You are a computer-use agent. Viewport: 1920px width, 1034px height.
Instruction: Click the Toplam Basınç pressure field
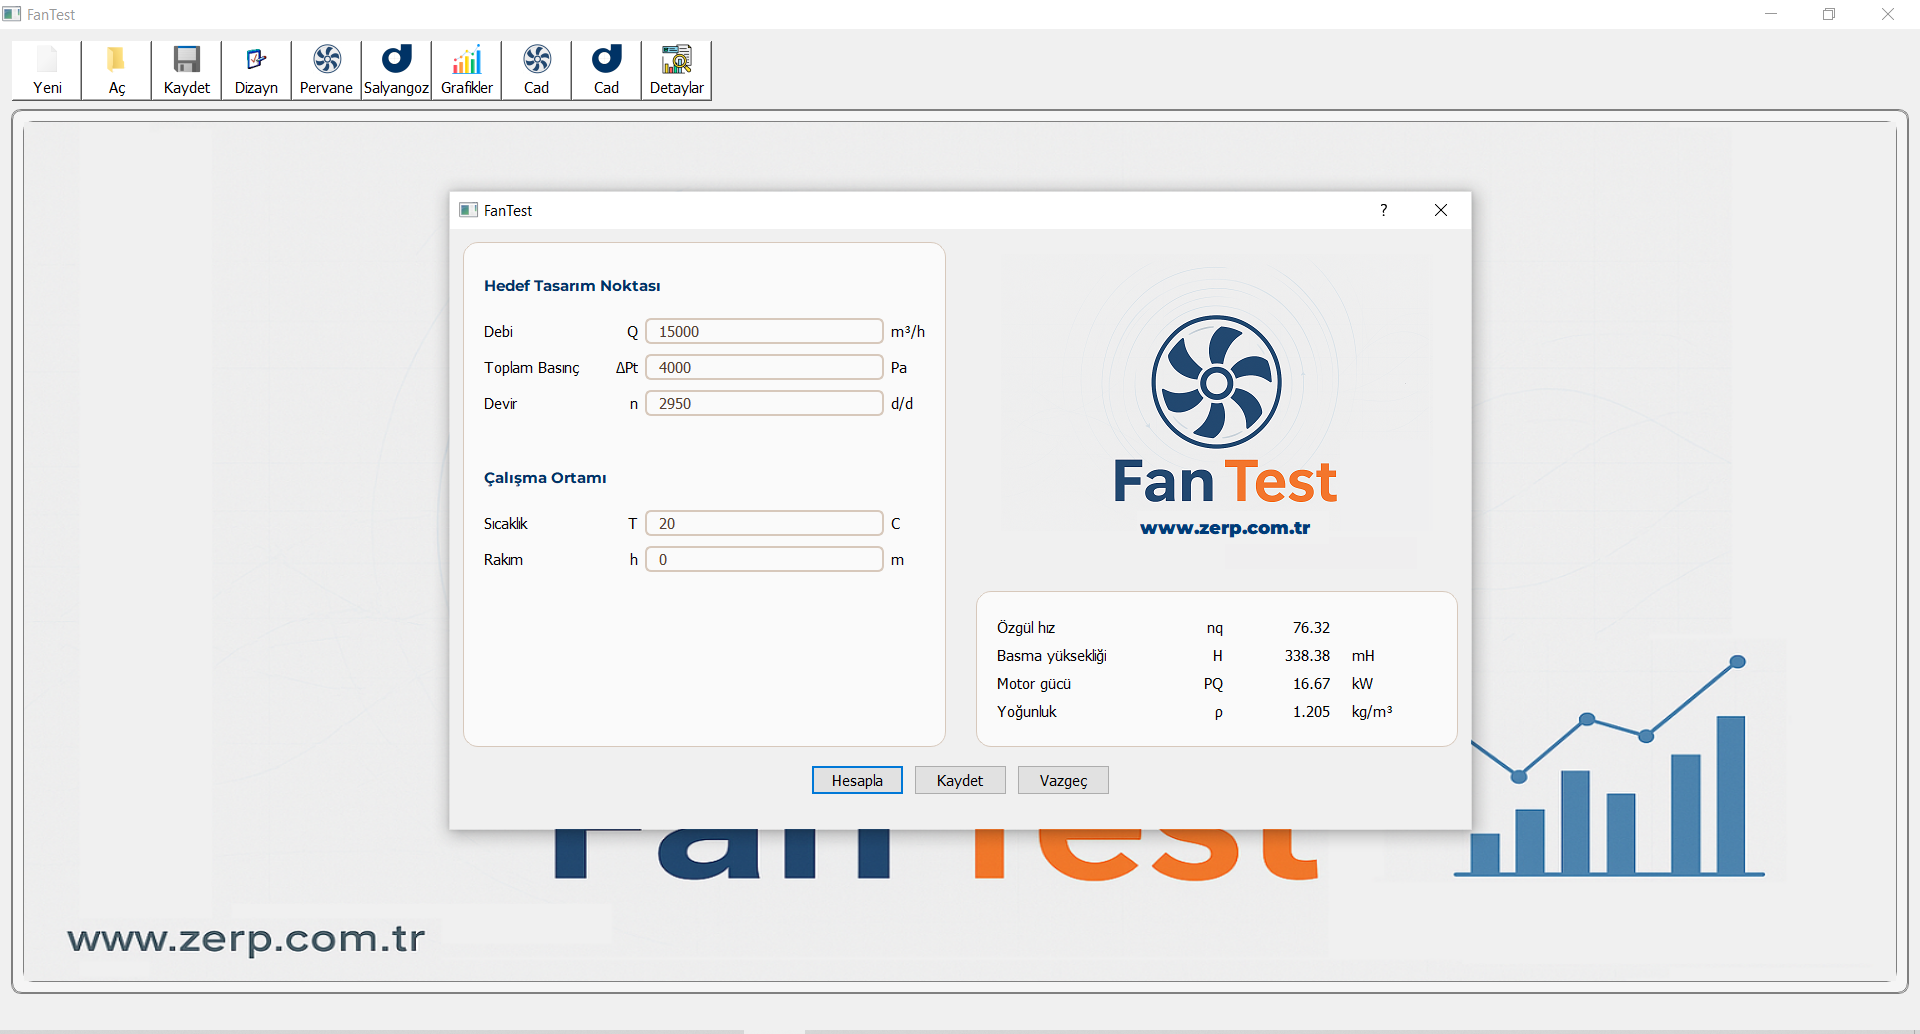click(x=763, y=367)
